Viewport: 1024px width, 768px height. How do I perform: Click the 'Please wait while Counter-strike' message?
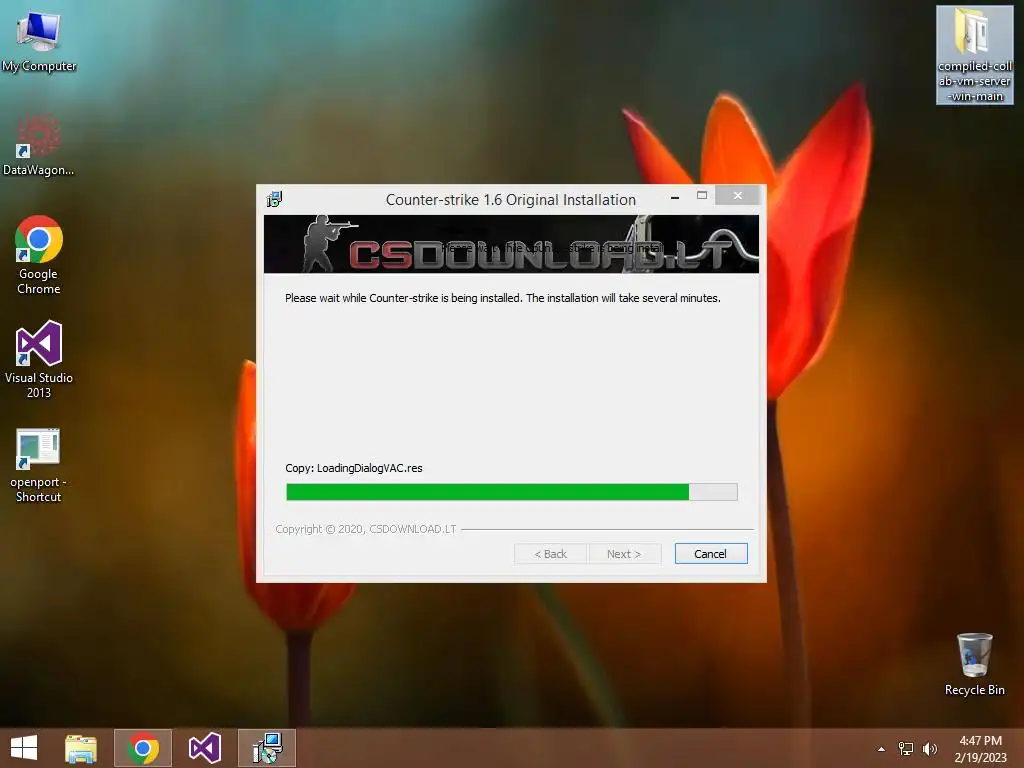click(503, 298)
